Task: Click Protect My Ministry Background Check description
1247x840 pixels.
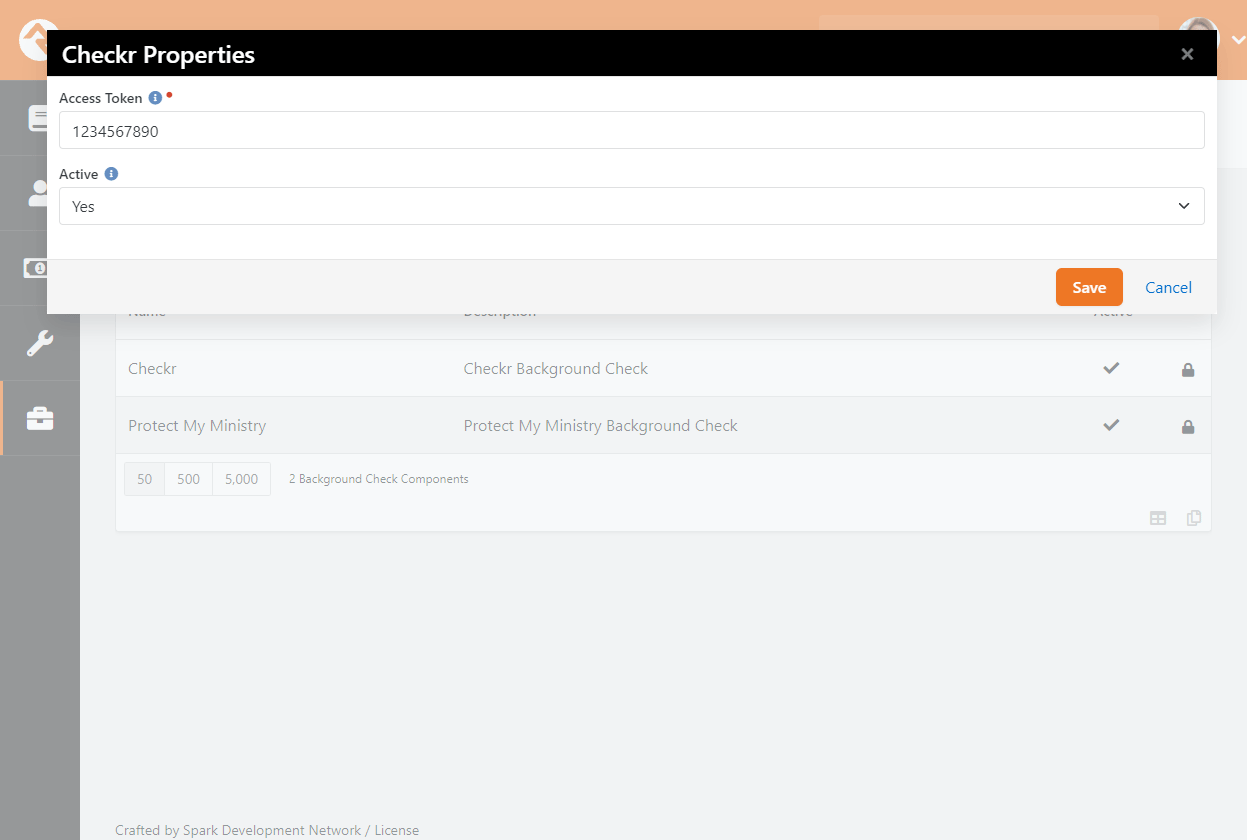Action: click(x=601, y=426)
